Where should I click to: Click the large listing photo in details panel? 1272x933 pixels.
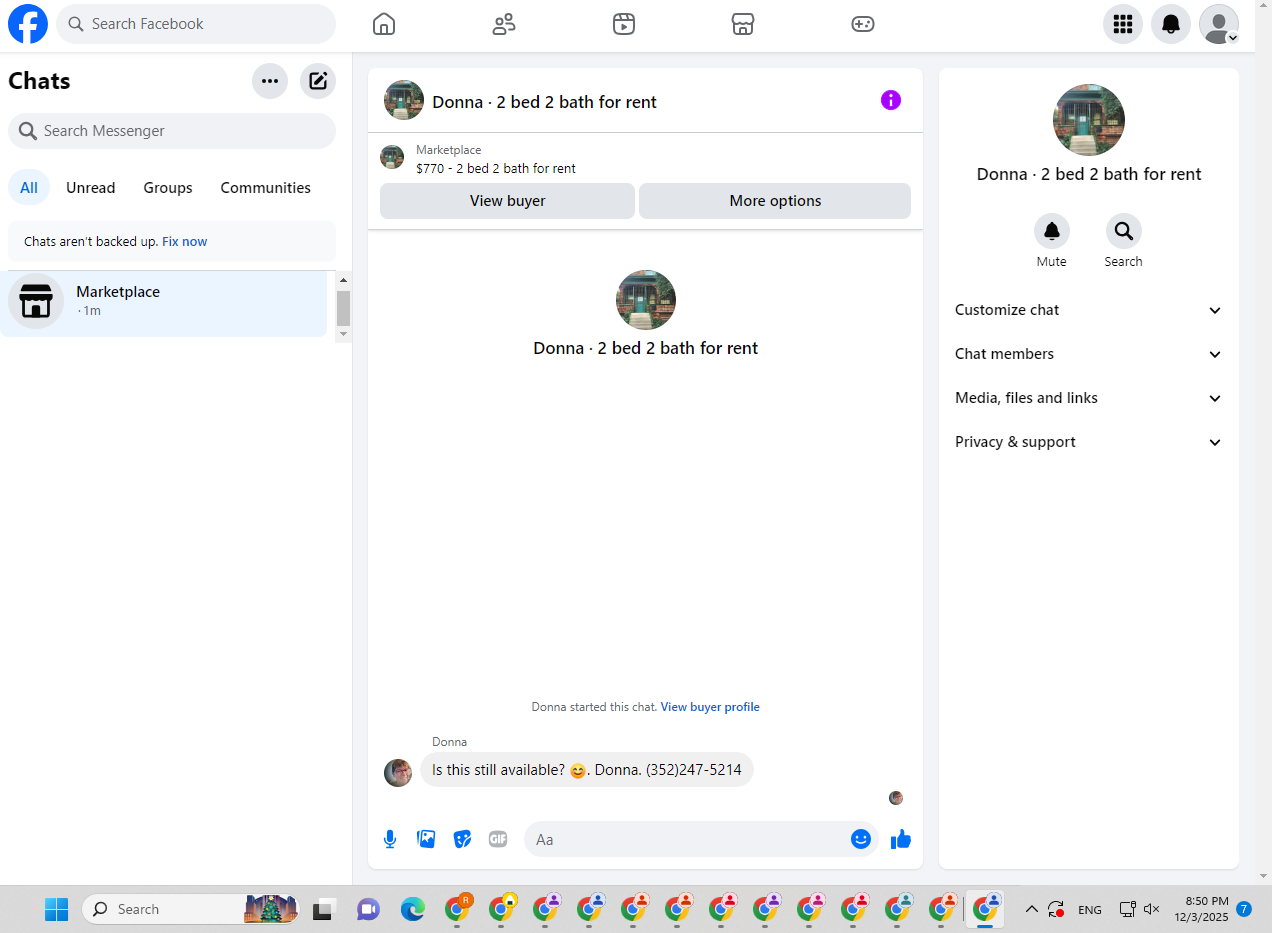point(1089,120)
